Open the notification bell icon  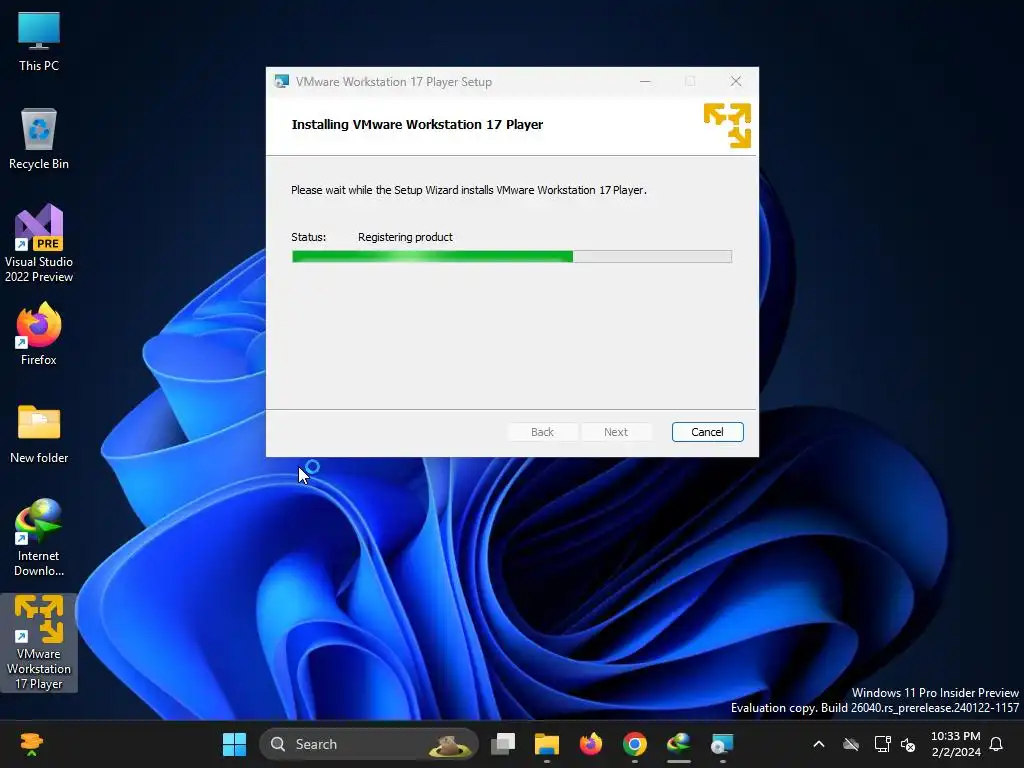996,744
